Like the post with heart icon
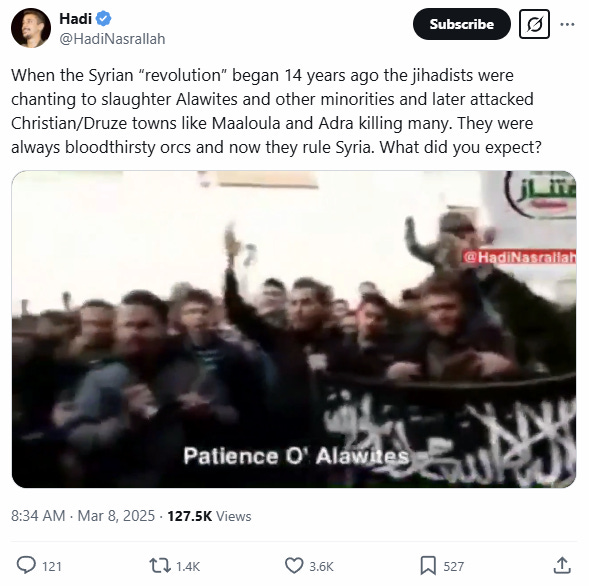589x586 pixels. coord(294,565)
